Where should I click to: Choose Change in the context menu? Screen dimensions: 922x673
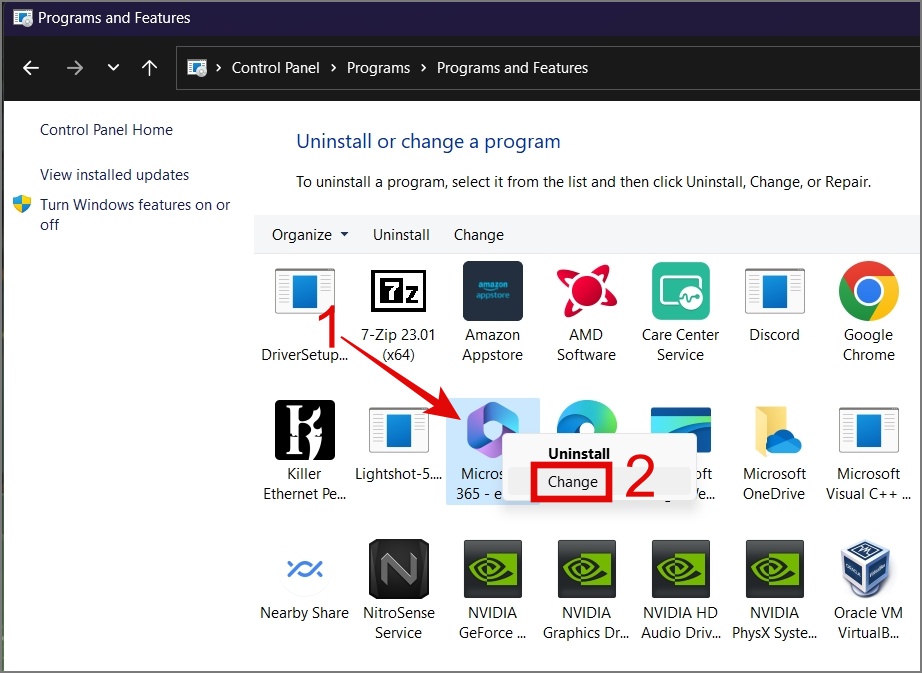click(572, 481)
